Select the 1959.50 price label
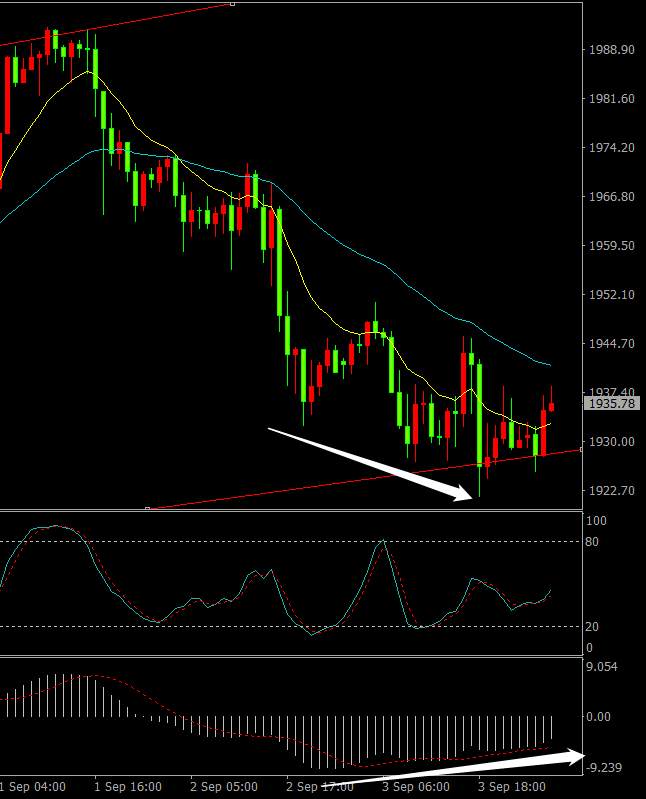 [612, 246]
